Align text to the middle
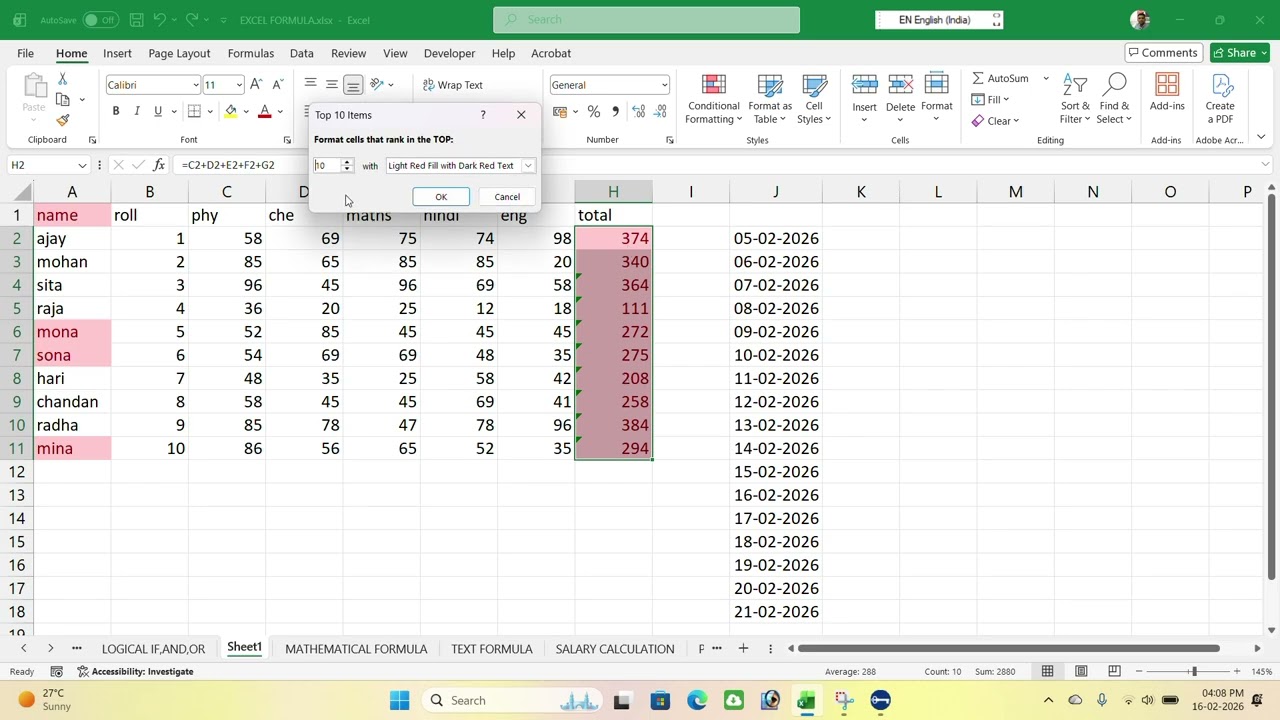 [x=331, y=85]
